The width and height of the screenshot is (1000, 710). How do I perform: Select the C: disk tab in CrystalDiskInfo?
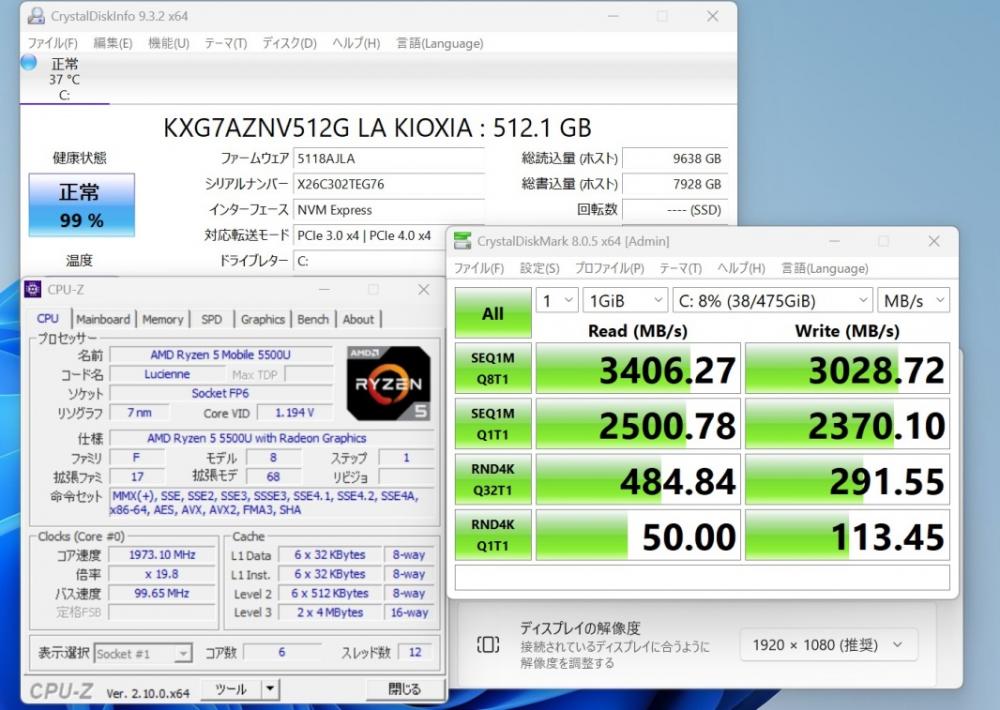pos(64,79)
